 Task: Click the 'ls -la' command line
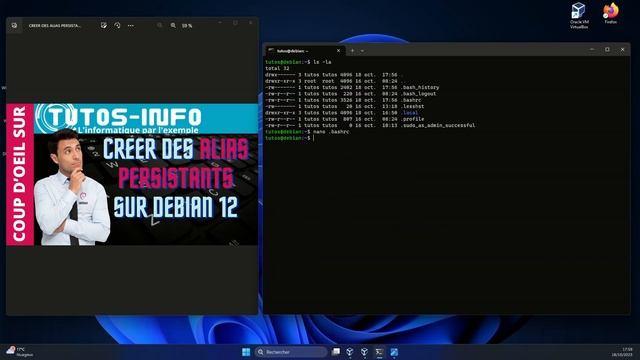click(298, 62)
